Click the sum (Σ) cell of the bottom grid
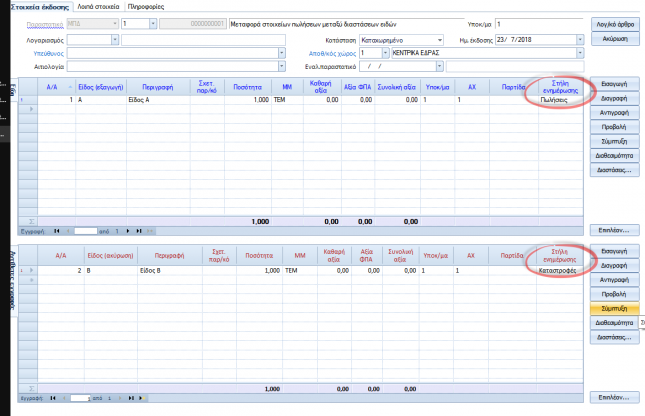Image resolution: width=645 pixels, height=416 pixels. [28, 388]
